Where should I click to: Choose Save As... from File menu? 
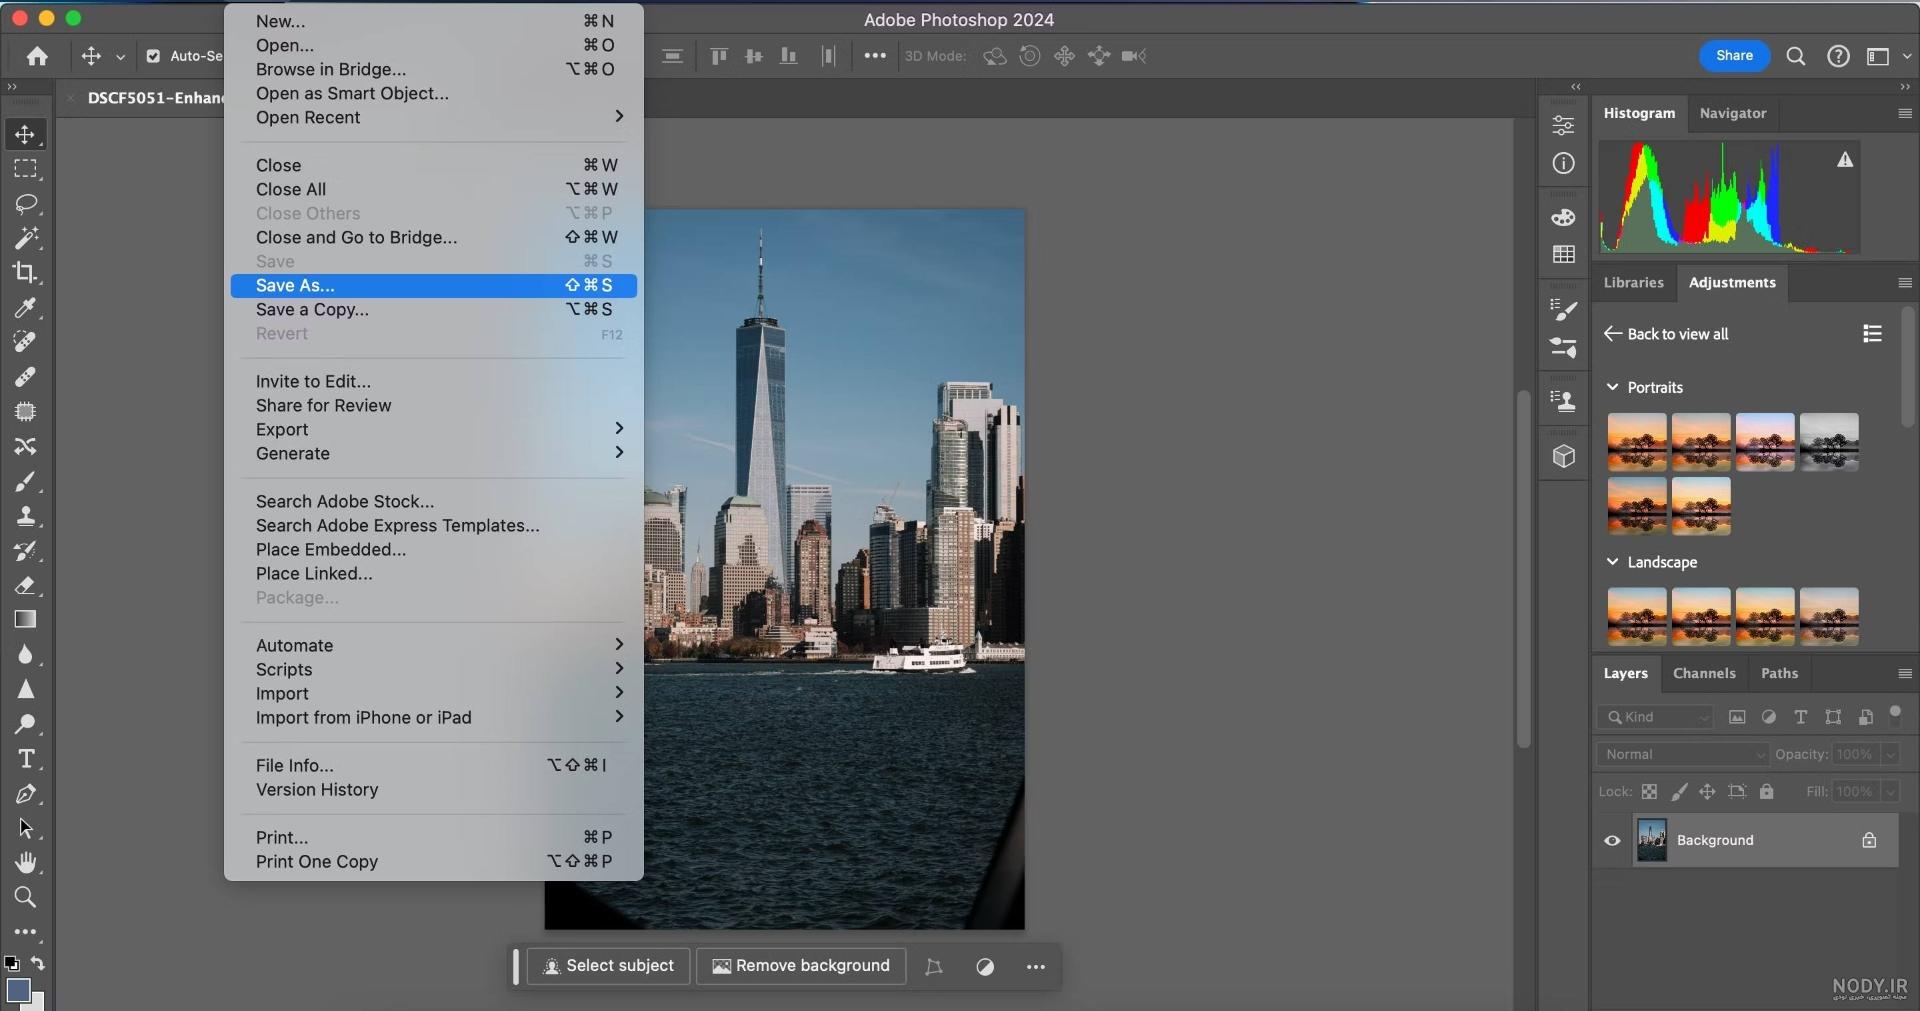click(434, 285)
